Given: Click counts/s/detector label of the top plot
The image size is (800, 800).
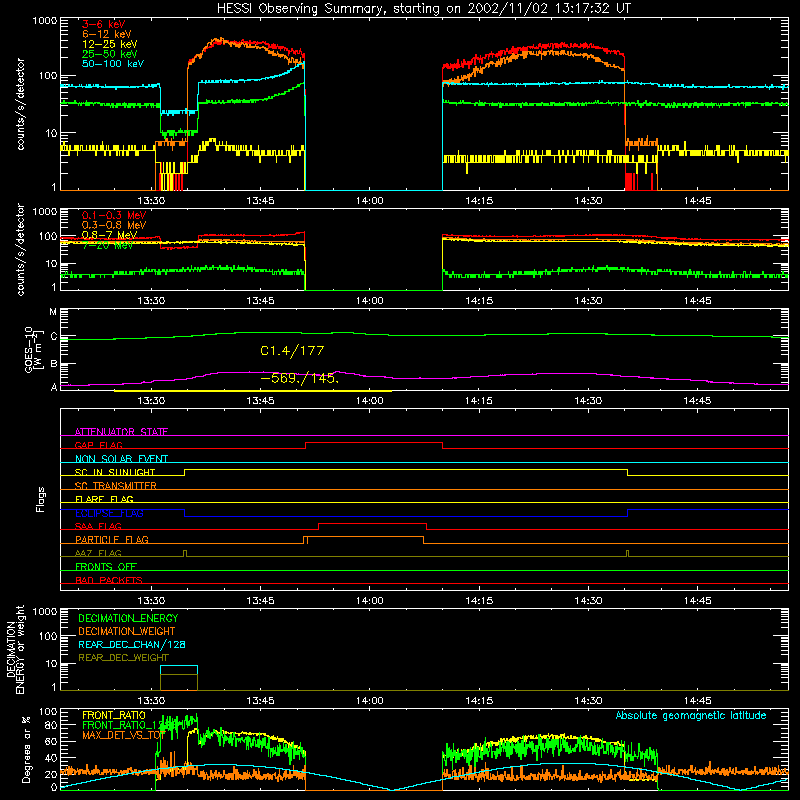Looking at the screenshot, I should [20, 104].
